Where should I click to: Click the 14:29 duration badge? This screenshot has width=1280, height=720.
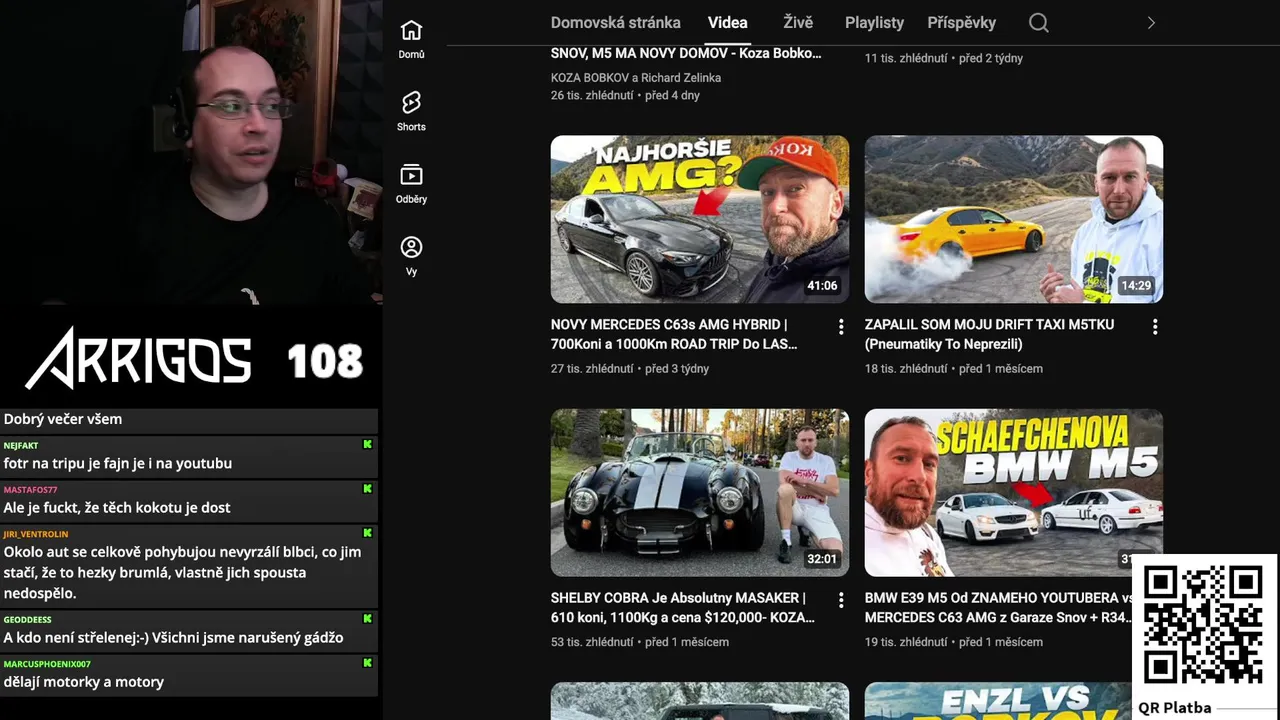point(1136,286)
